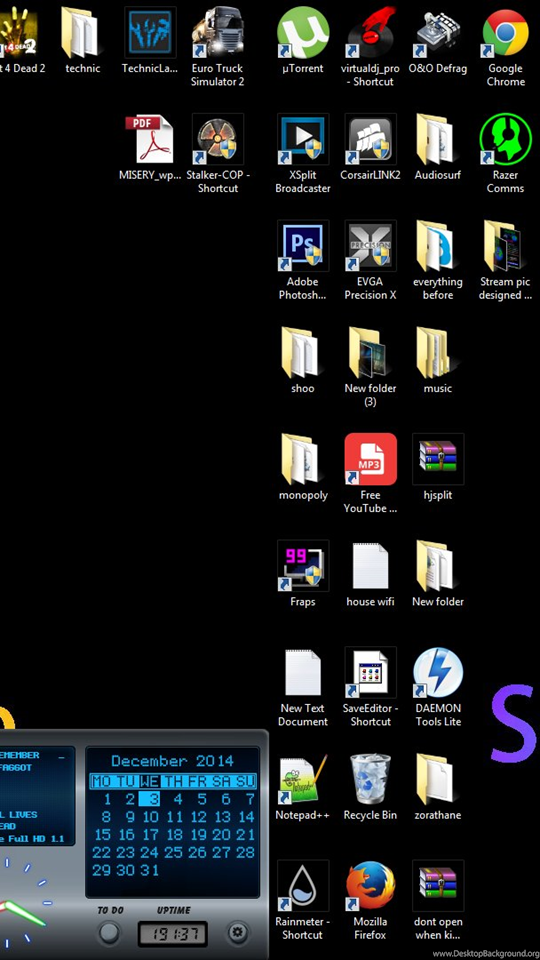Open the widget settings gear
The height and width of the screenshot is (960, 540).
pyautogui.click(x=238, y=932)
